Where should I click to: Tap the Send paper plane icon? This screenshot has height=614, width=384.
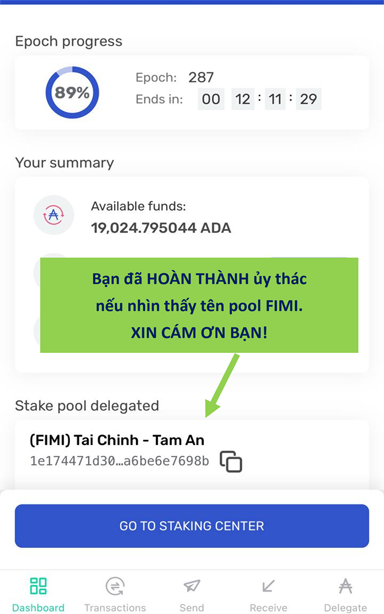pyautogui.click(x=192, y=586)
